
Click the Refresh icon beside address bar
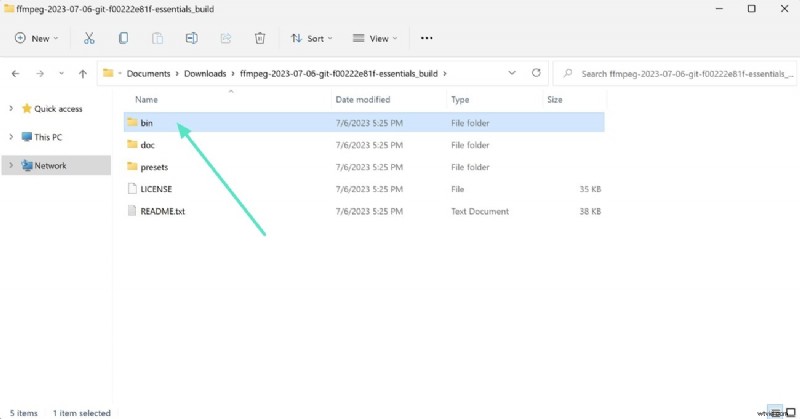536,73
